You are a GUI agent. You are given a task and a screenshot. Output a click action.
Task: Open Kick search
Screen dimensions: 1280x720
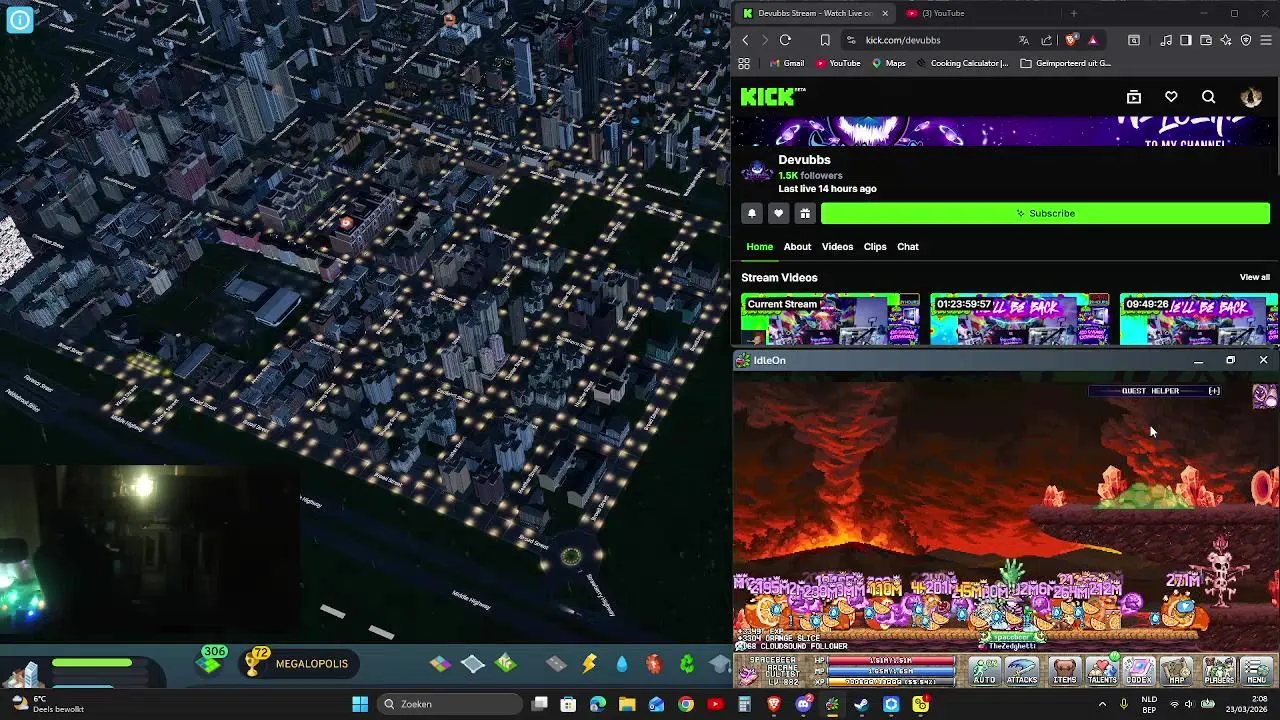point(1208,97)
